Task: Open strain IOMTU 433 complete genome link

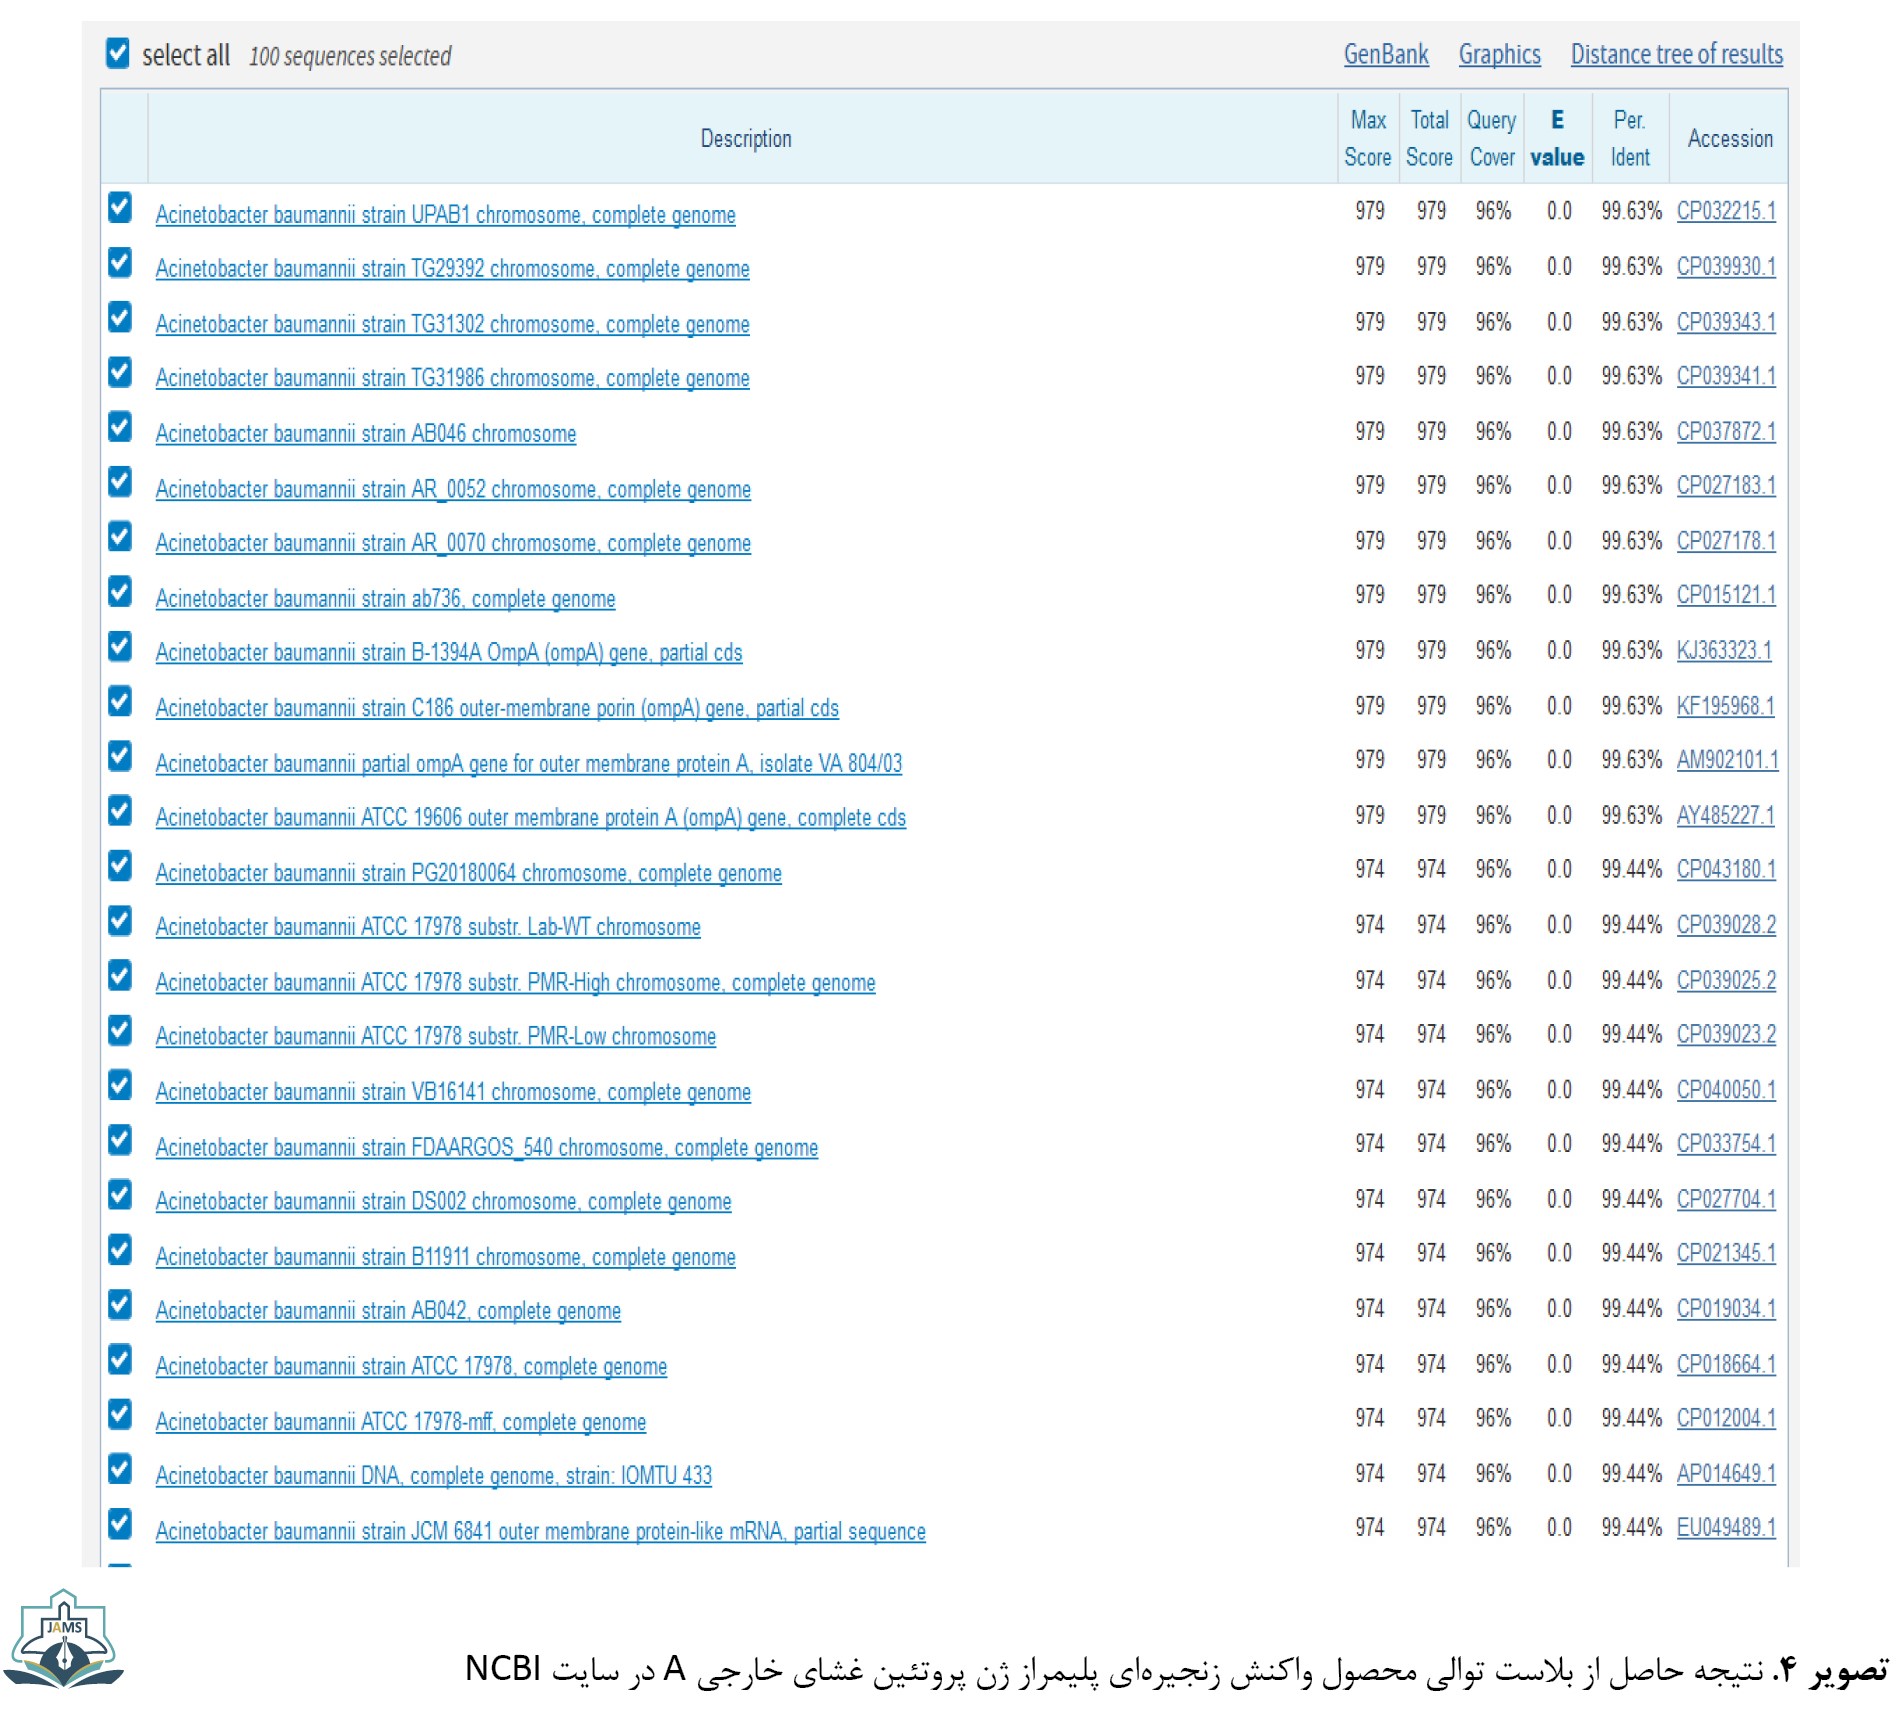Action: 434,1476
